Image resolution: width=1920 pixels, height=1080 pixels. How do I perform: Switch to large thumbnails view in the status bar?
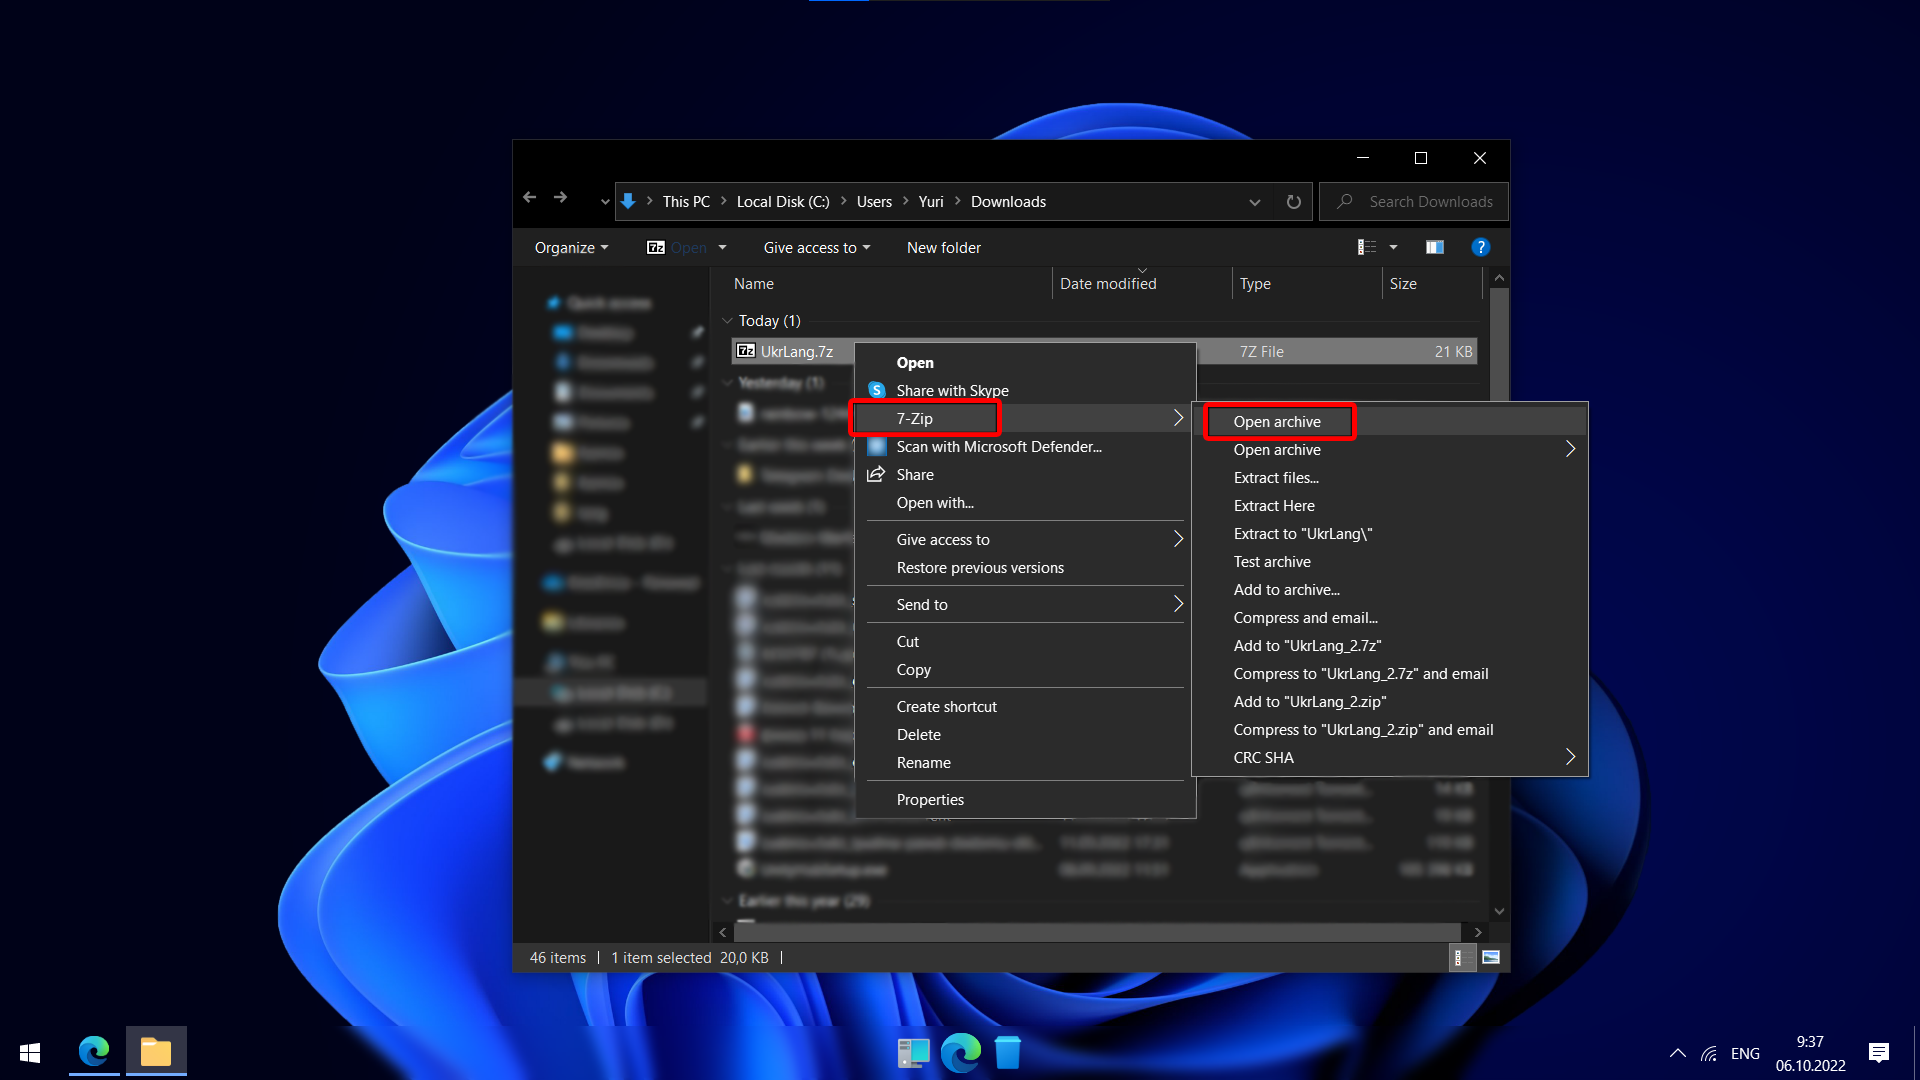[1490, 957]
